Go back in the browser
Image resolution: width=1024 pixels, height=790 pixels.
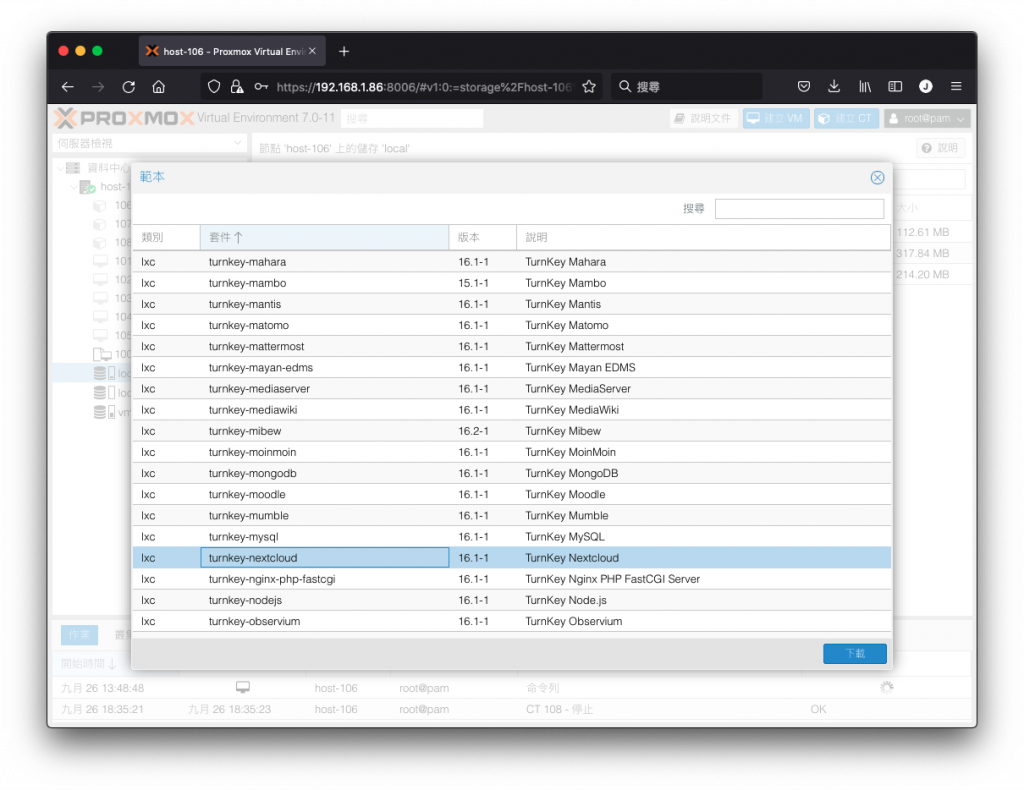pos(68,87)
